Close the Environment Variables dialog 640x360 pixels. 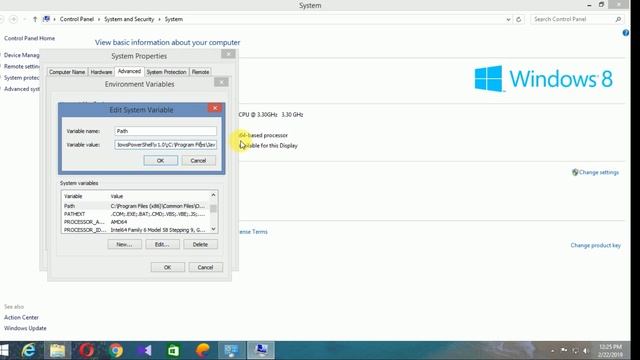click(221, 82)
